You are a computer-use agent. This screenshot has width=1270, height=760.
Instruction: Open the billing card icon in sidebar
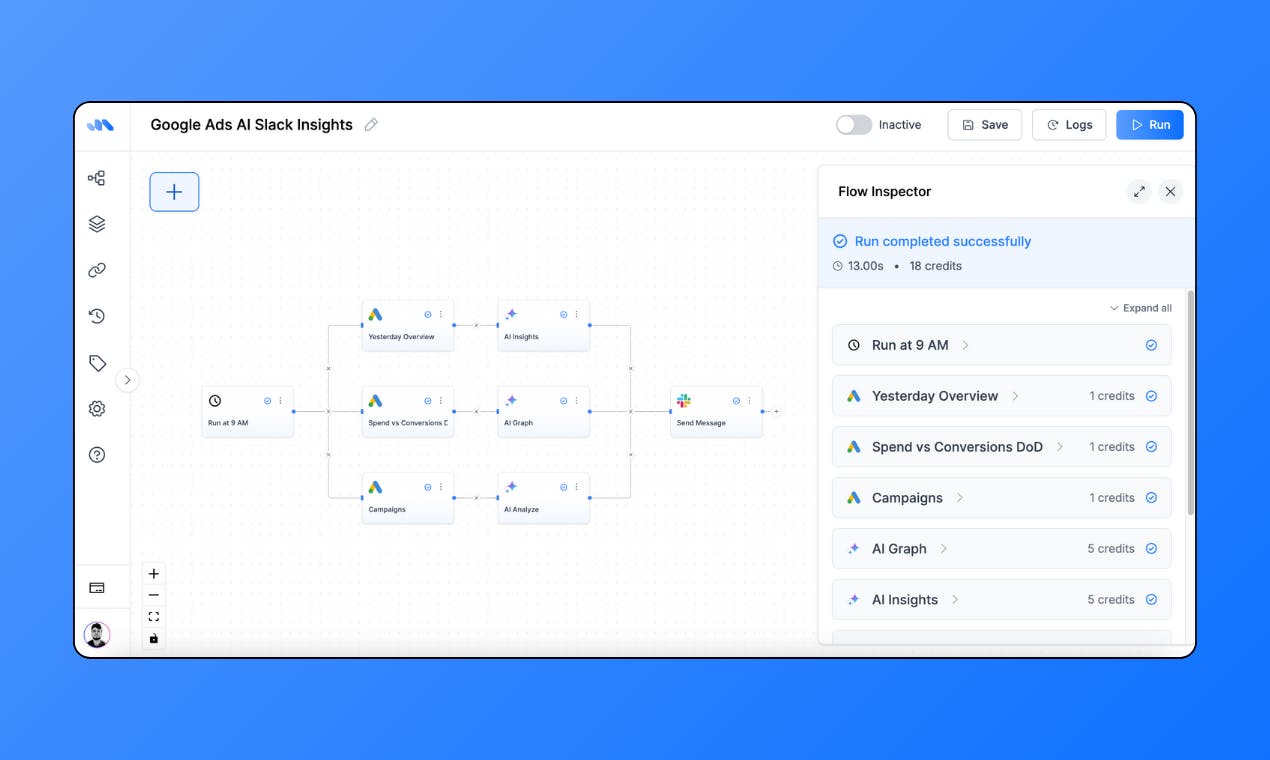pyautogui.click(x=97, y=588)
